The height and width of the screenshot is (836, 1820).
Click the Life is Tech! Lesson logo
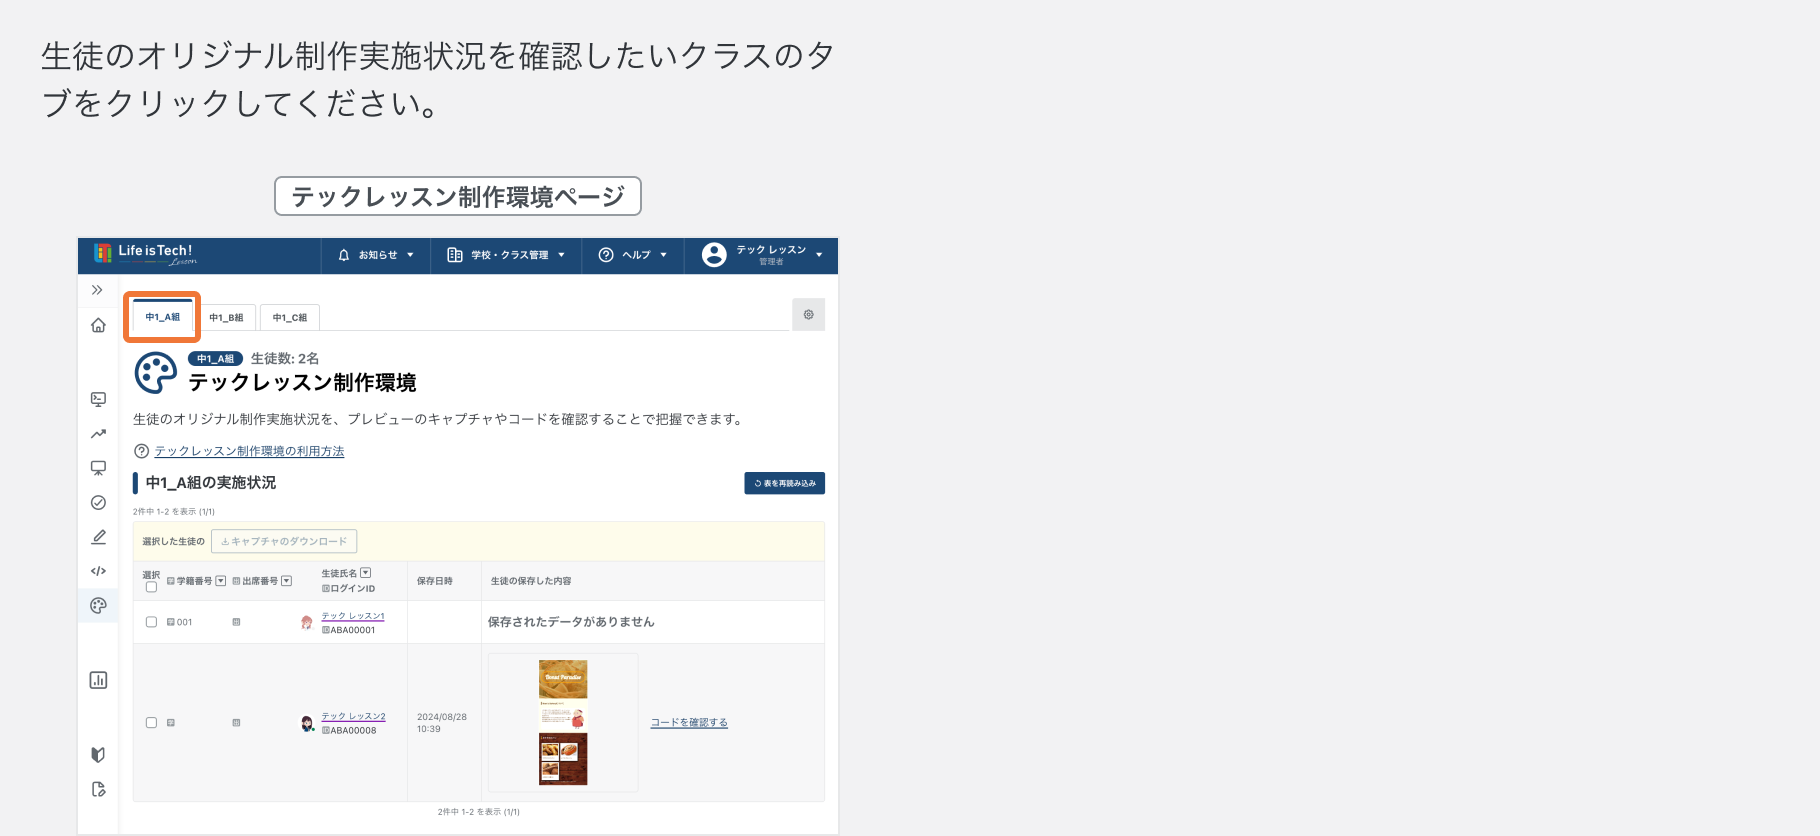pyautogui.click(x=146, y=254)
